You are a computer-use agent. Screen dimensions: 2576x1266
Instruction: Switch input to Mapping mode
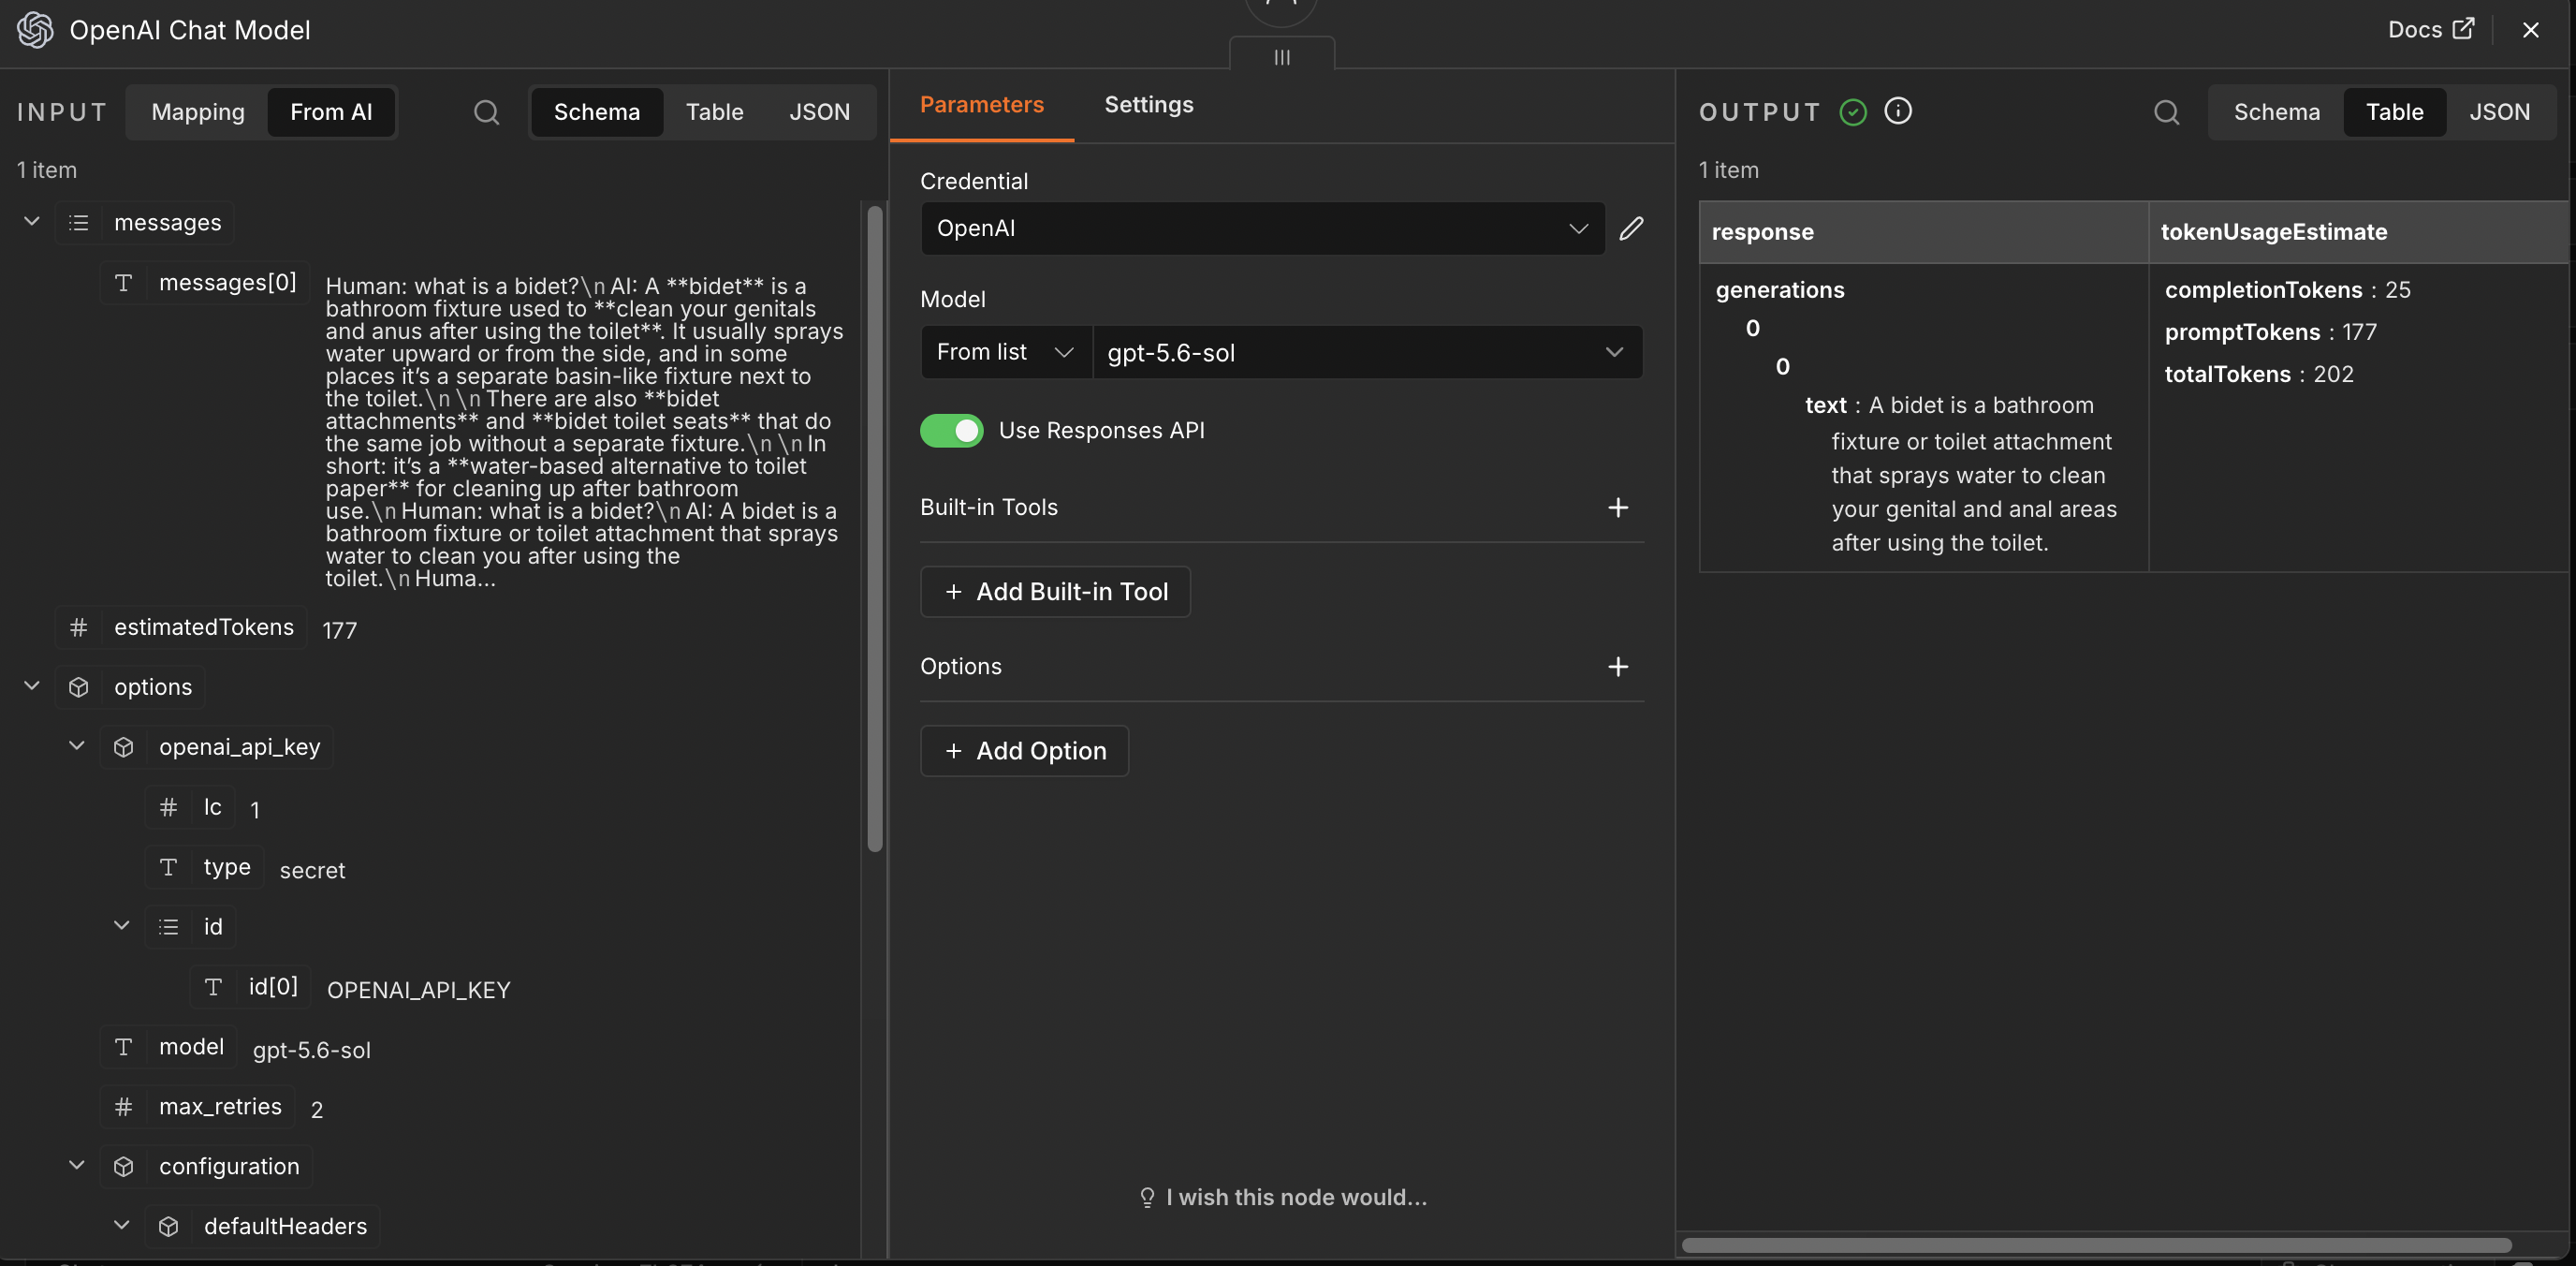click(198, 112)
